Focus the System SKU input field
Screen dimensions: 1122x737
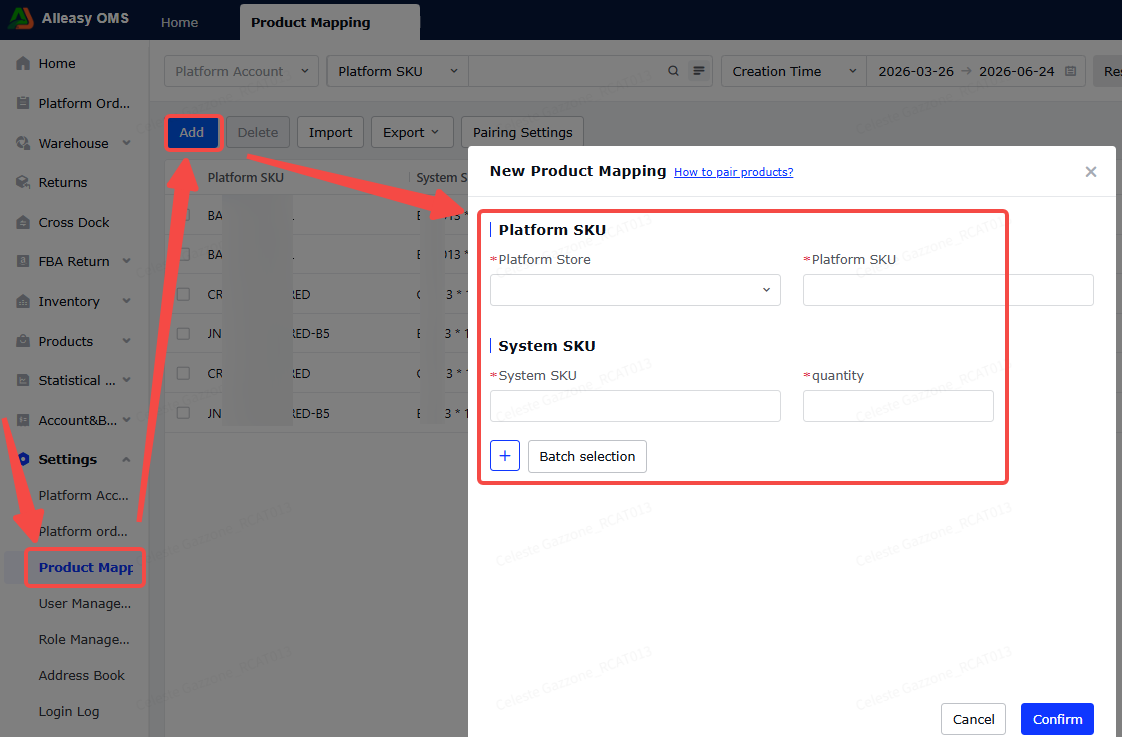click(x=635, y=406)
